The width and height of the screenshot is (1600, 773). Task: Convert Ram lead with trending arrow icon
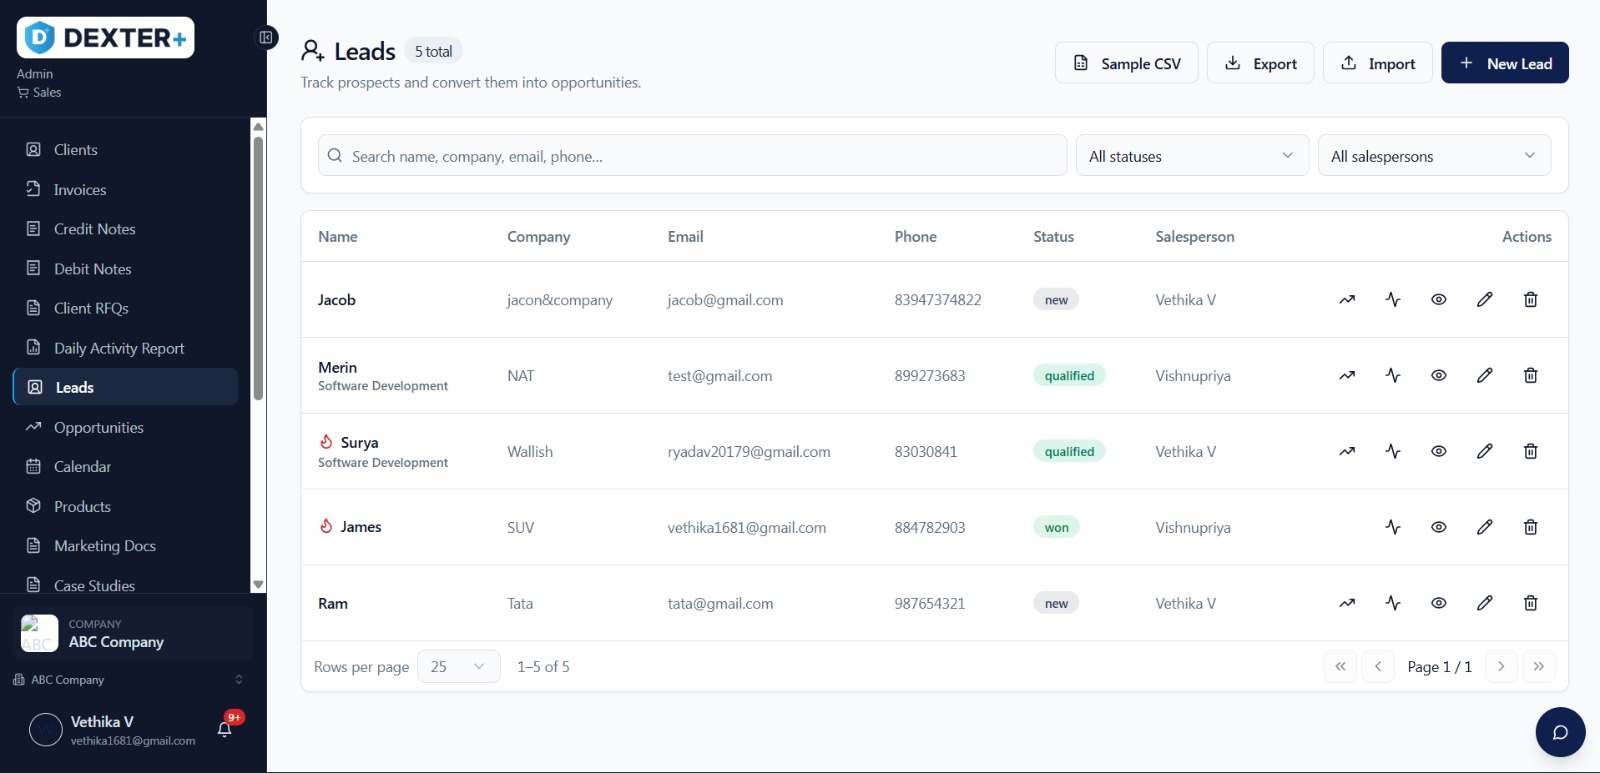[1347, 604]
